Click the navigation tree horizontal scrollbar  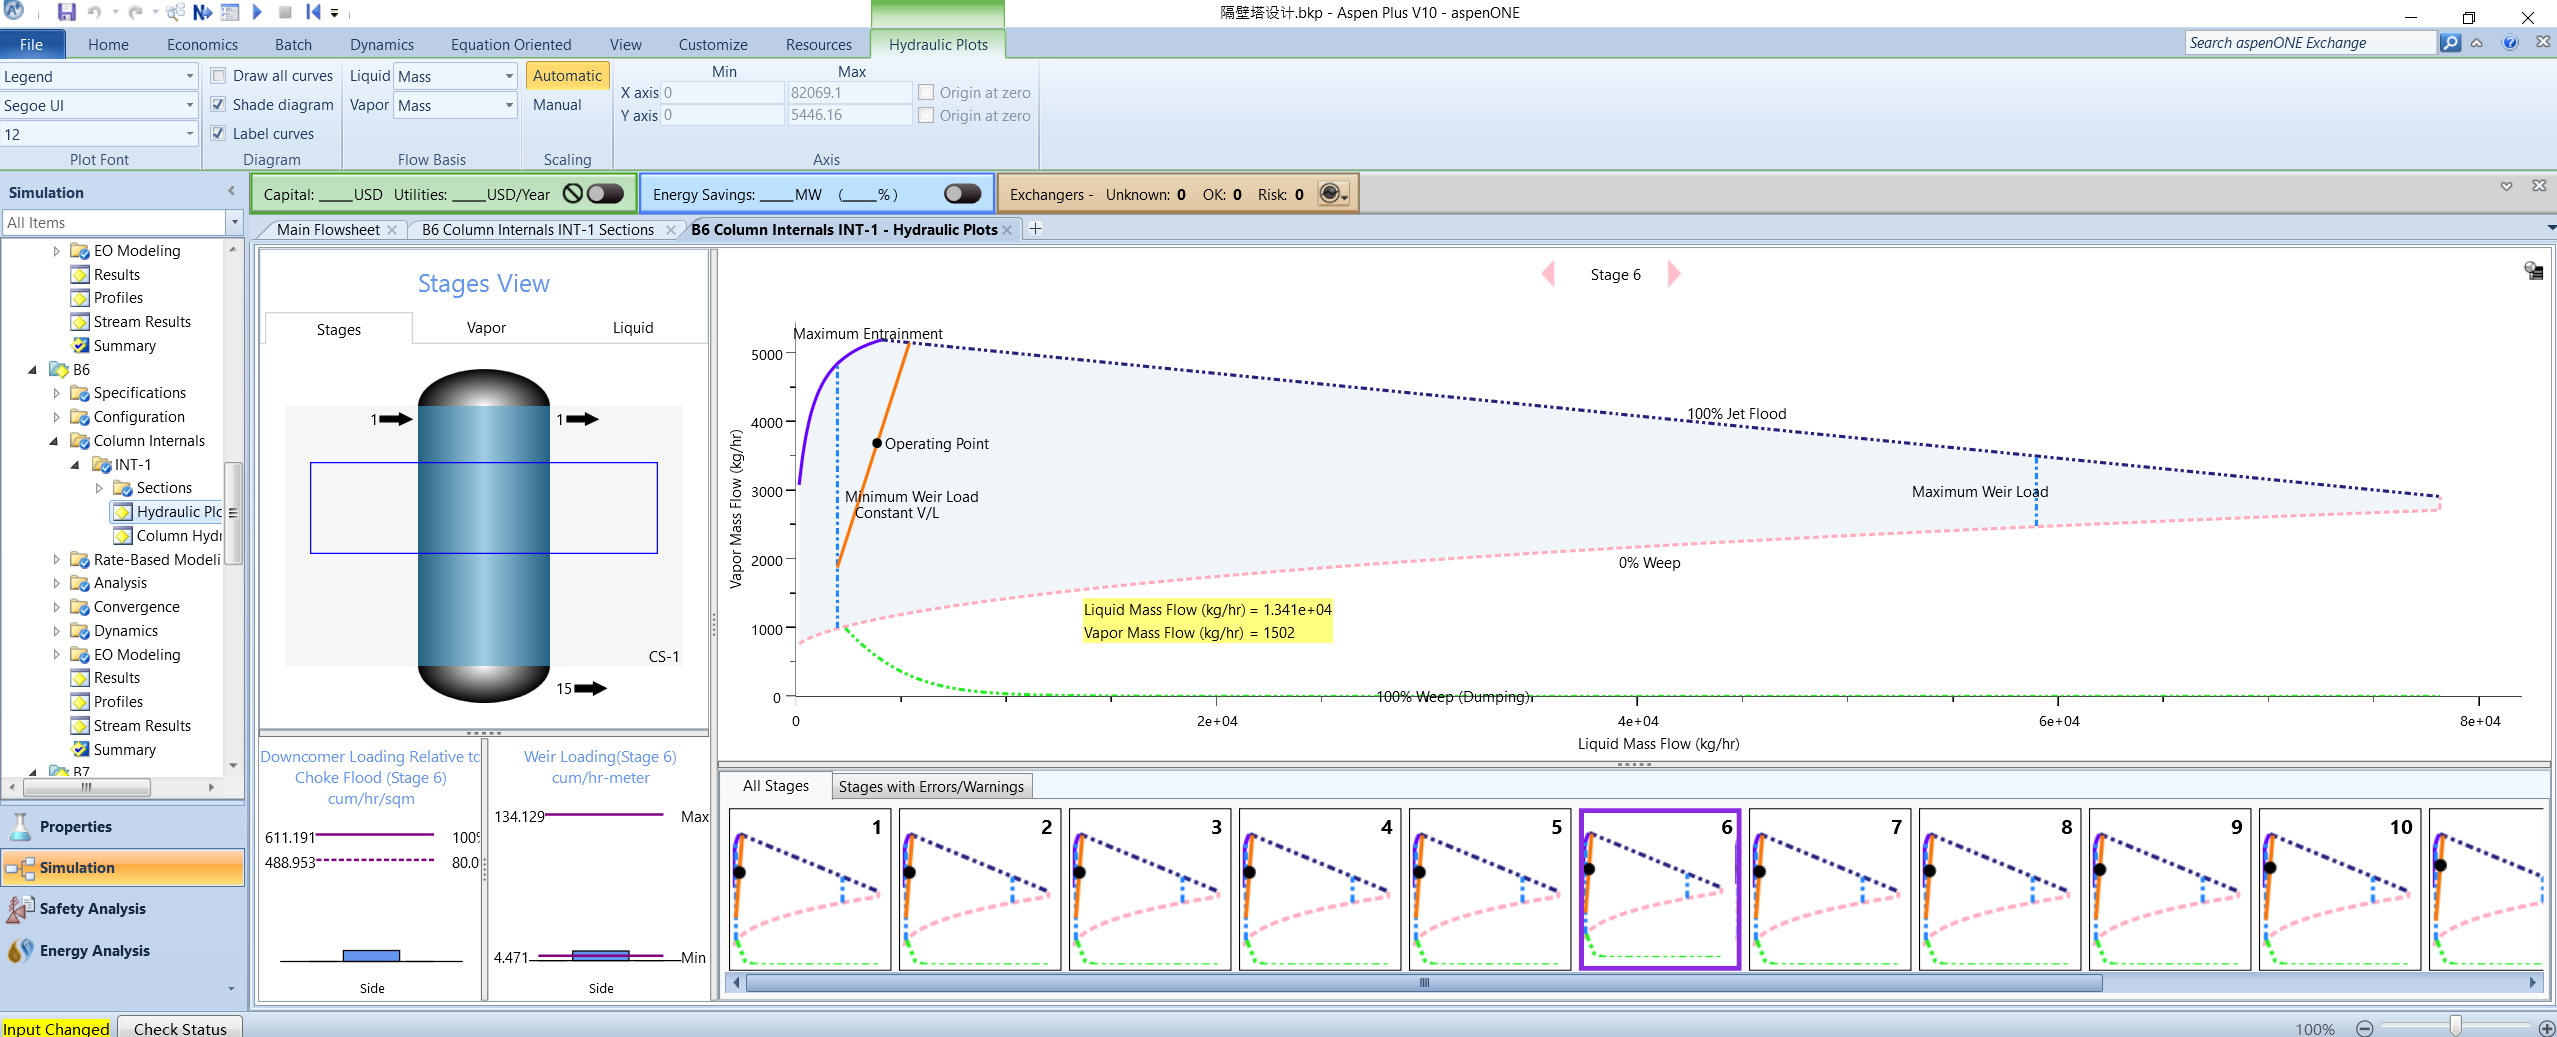87,788
